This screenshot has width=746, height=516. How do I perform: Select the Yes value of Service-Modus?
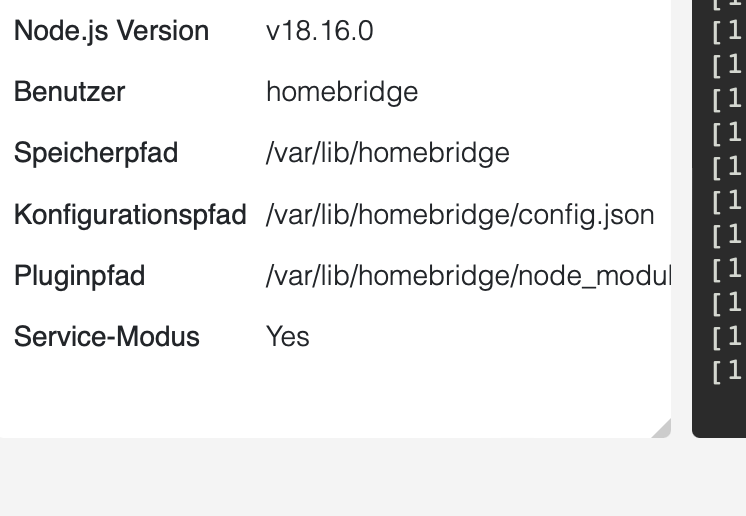pyautogui.click(x=287, y=337)
